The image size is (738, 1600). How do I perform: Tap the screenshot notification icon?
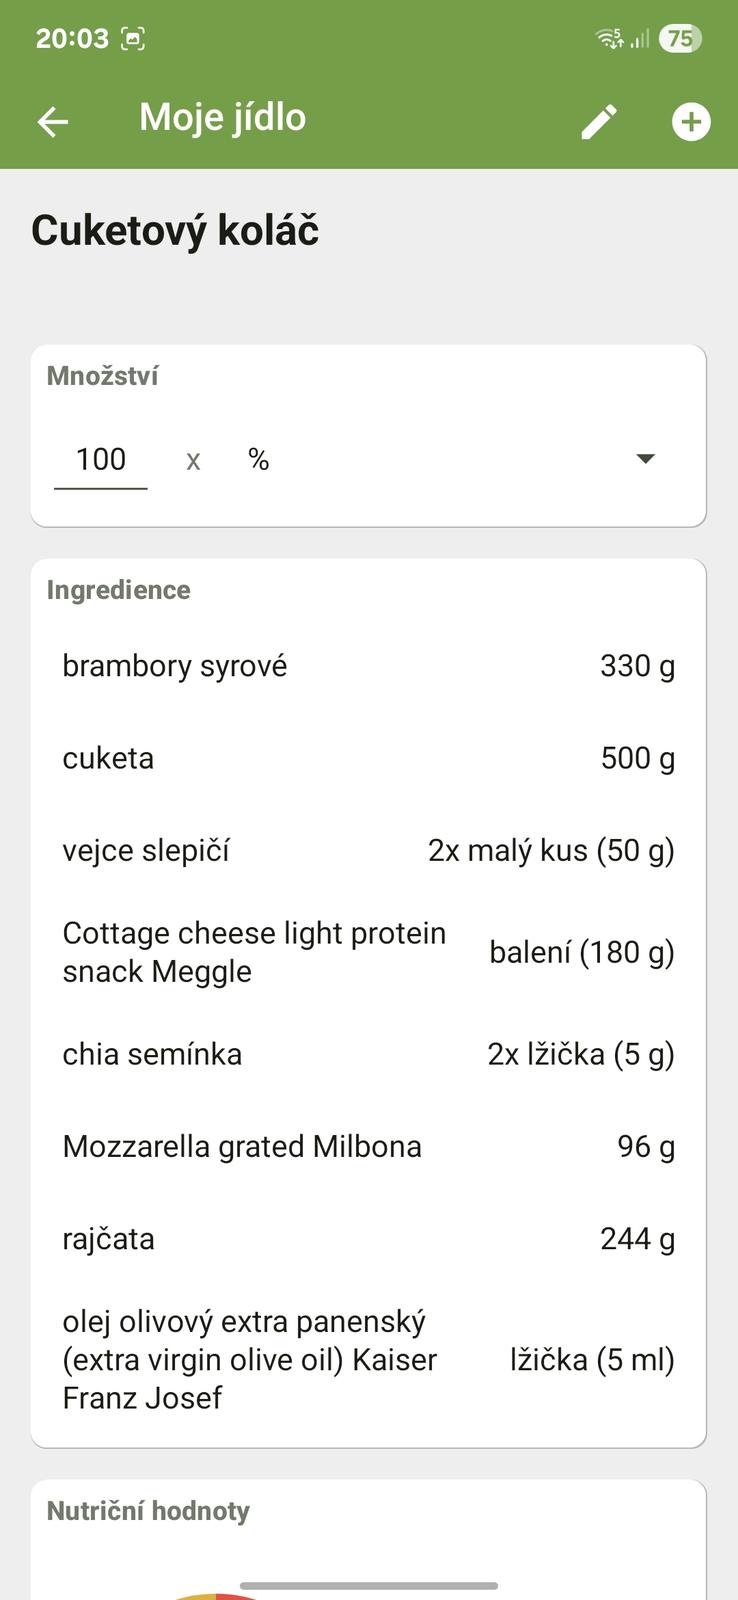click(x=133, y=39)
